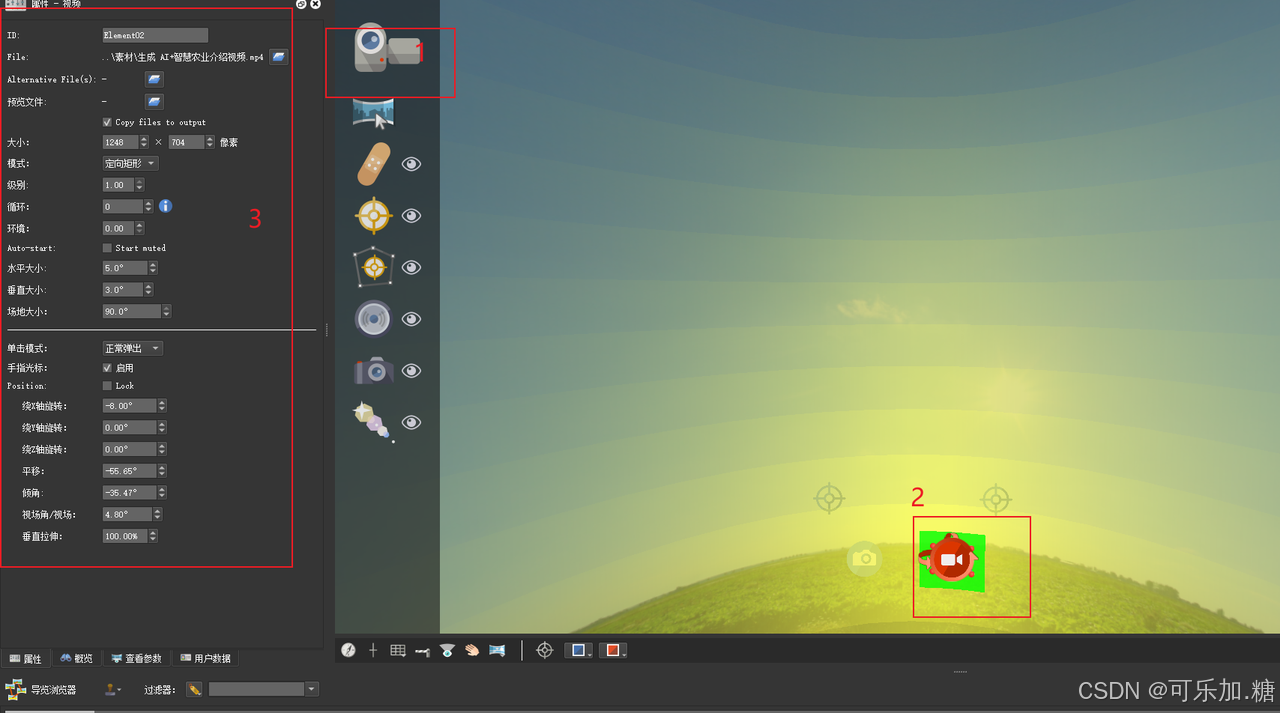Select the red video hotspot in panorama
1280x713 pixels.
(949, 559)
